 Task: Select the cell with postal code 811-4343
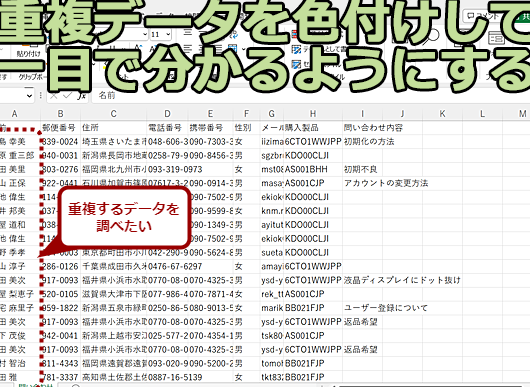[61, 363]
